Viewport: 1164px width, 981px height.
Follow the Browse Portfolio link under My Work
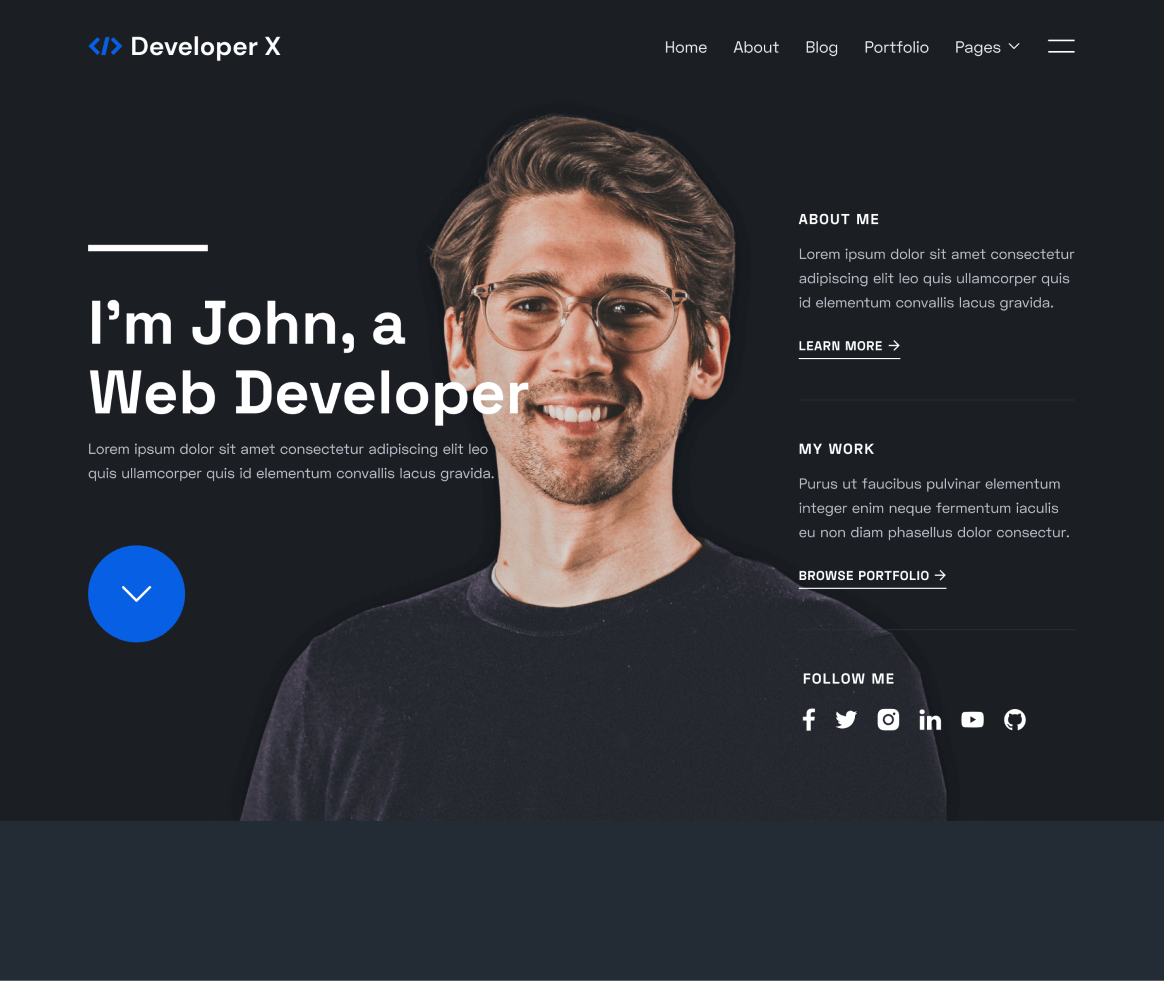(x=863, y=575)
